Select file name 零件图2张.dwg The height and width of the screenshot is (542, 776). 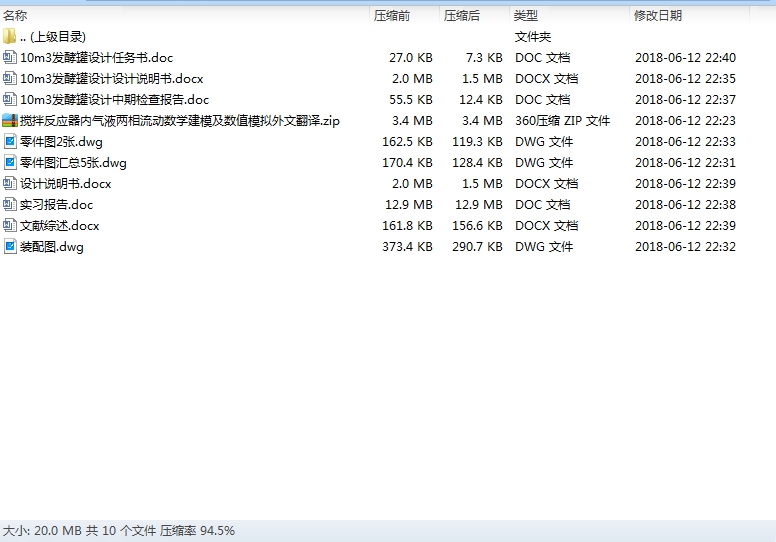61,142
